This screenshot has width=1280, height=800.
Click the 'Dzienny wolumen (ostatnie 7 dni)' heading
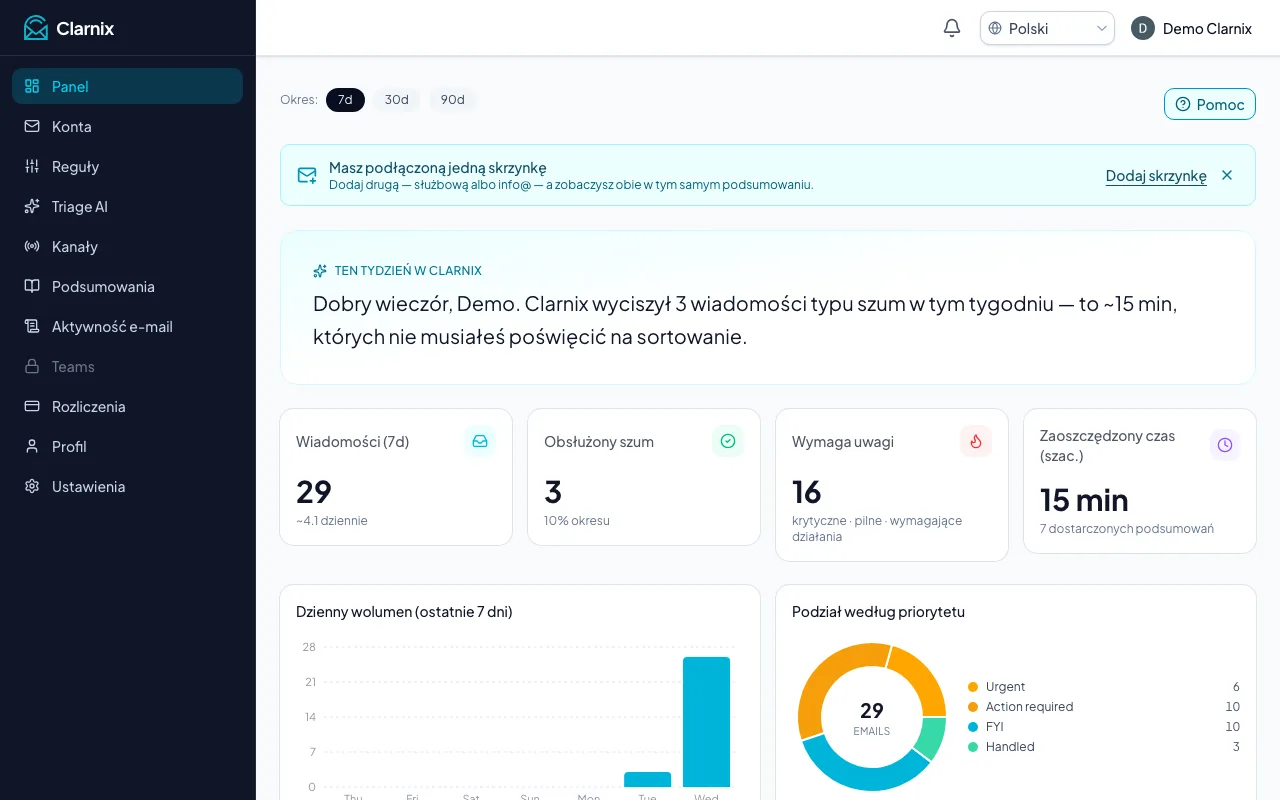404,611
